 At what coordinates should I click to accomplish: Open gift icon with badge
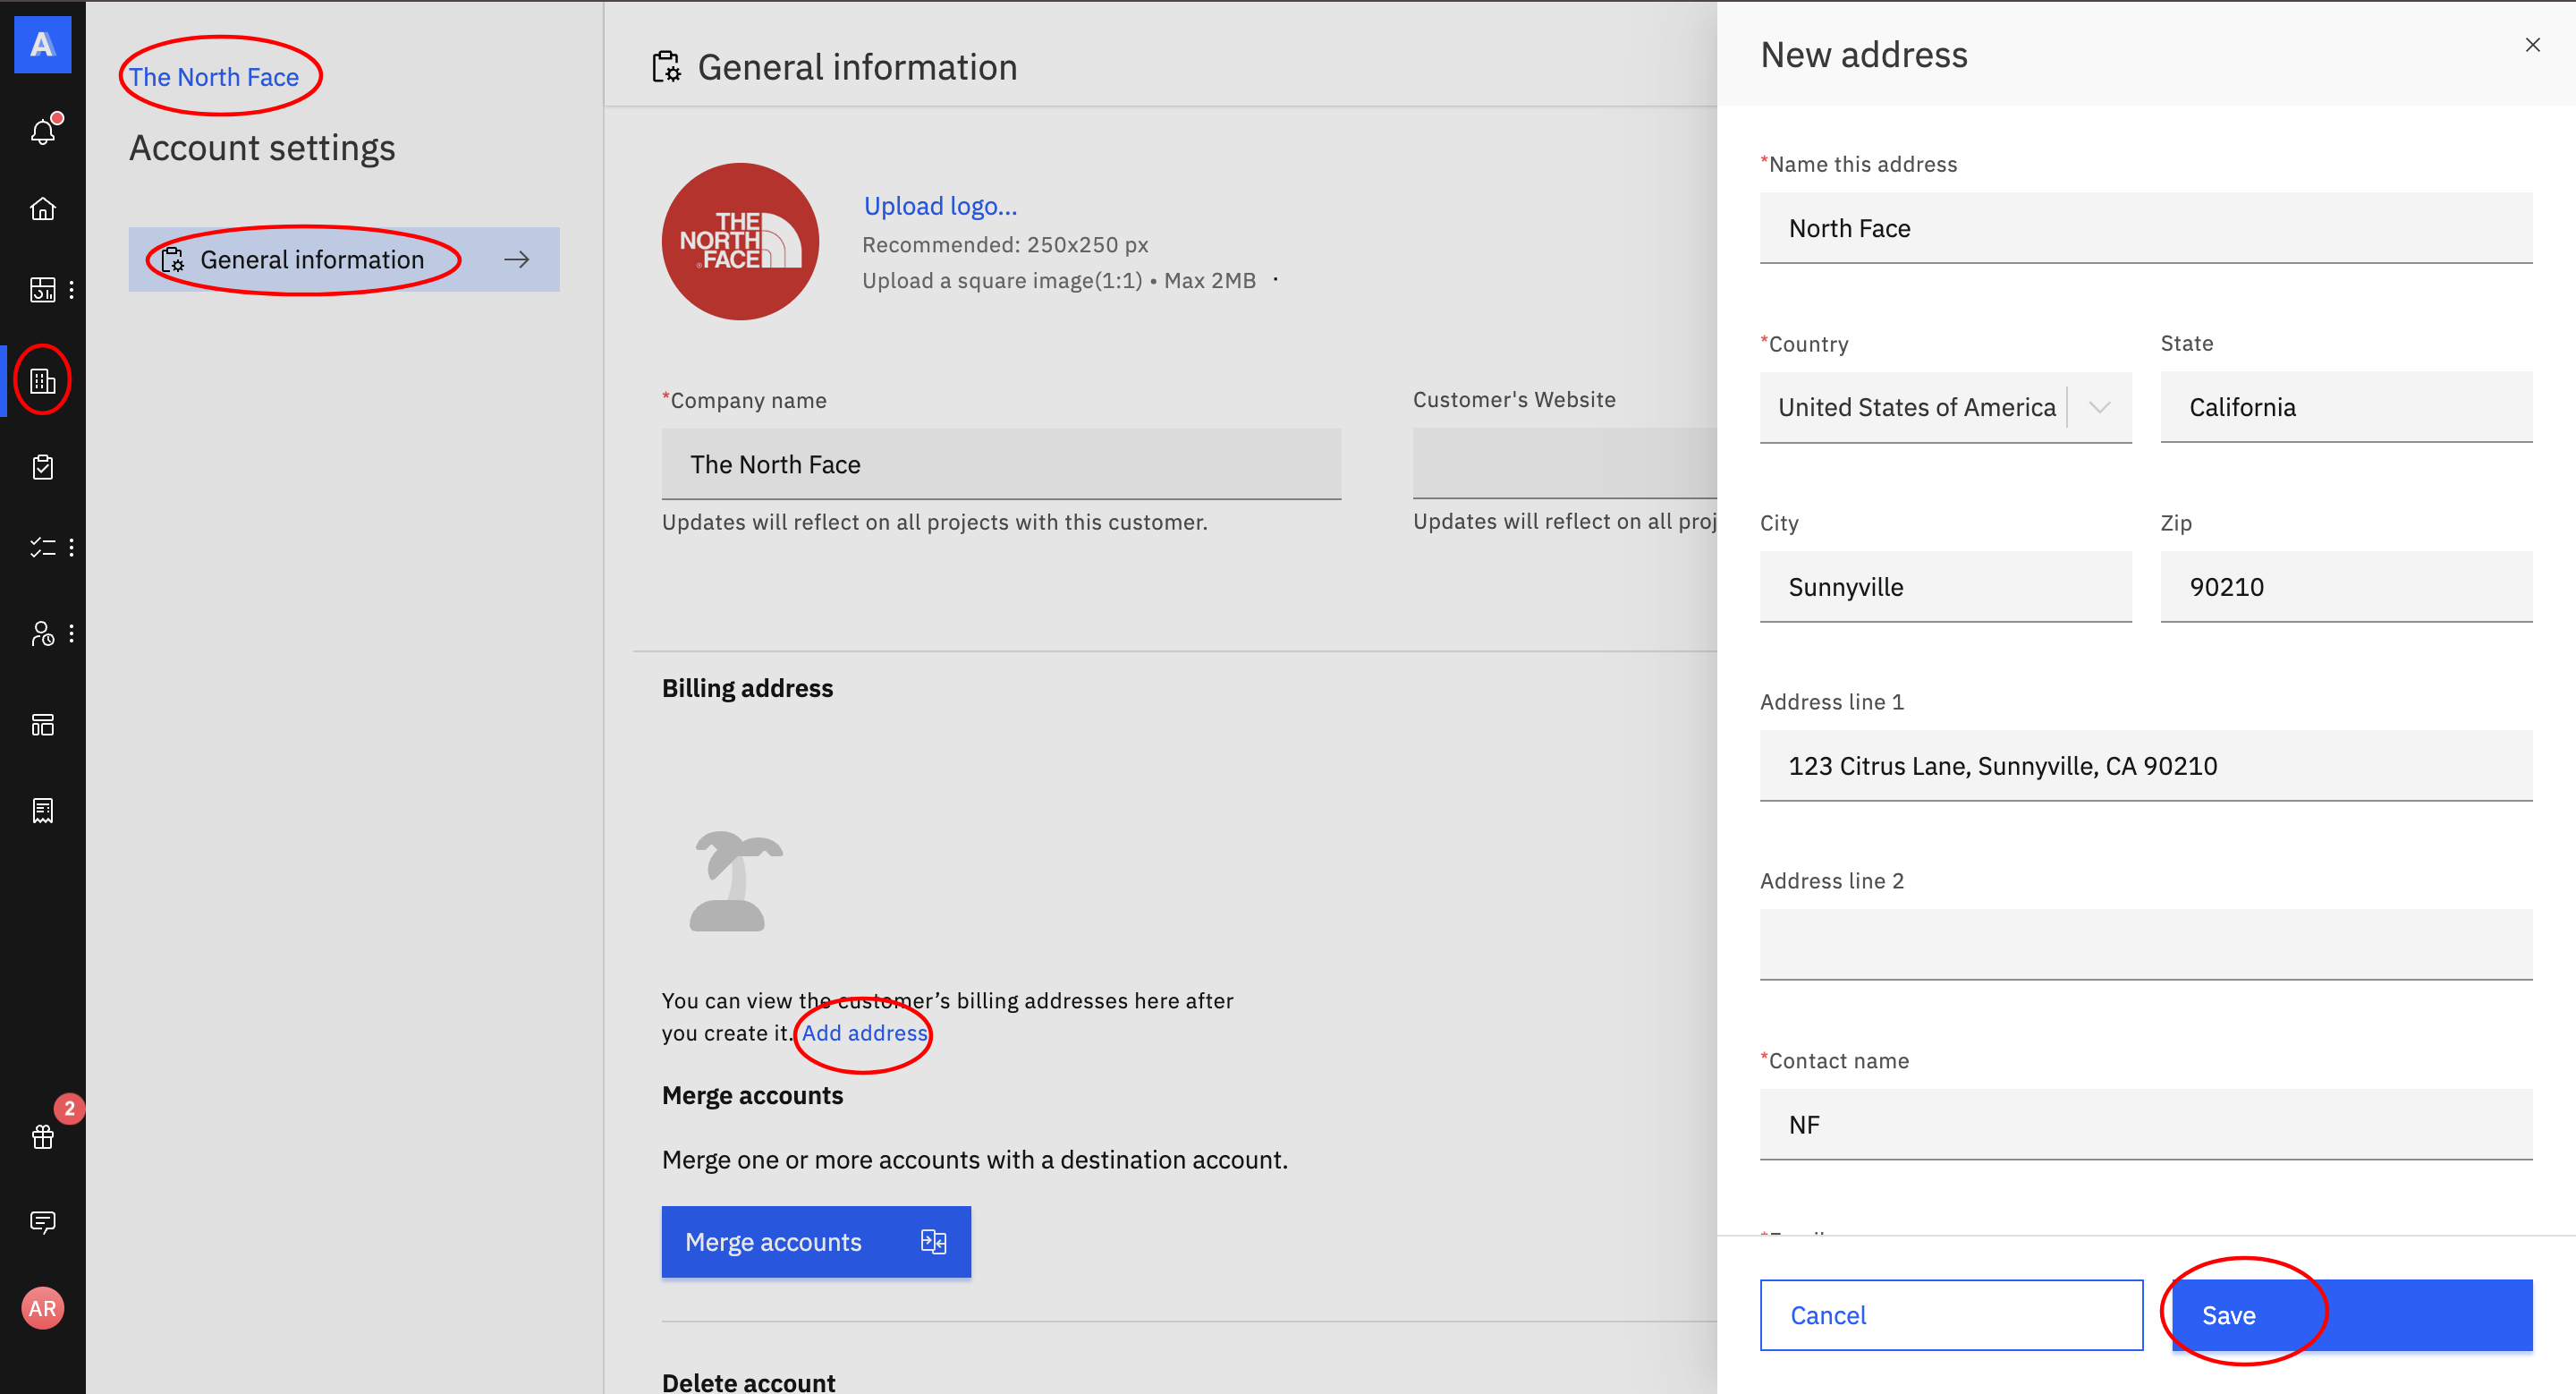(42, 1137)
